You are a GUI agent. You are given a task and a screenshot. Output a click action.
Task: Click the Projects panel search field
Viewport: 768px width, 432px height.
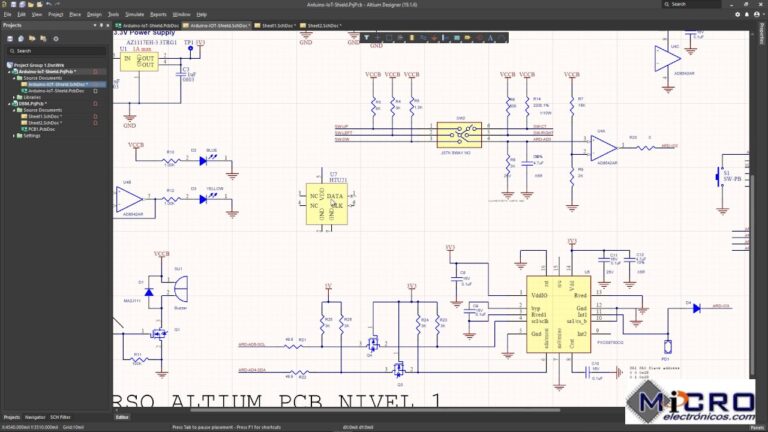57,51
